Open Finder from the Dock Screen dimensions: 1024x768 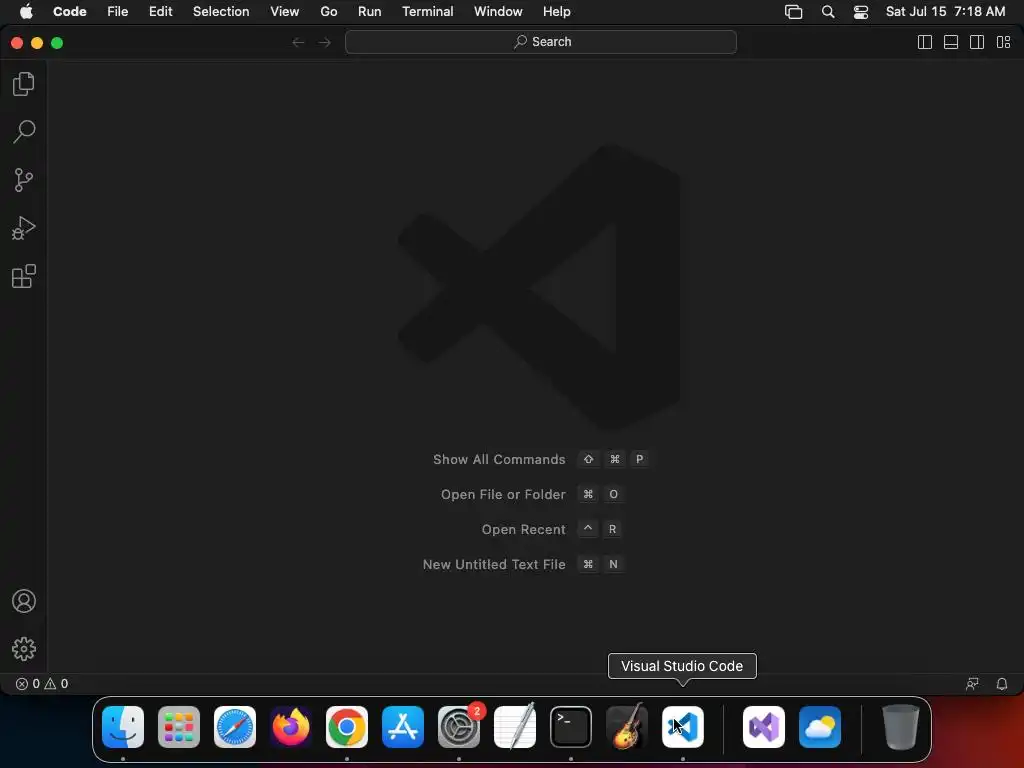click(x=123, y=727)
